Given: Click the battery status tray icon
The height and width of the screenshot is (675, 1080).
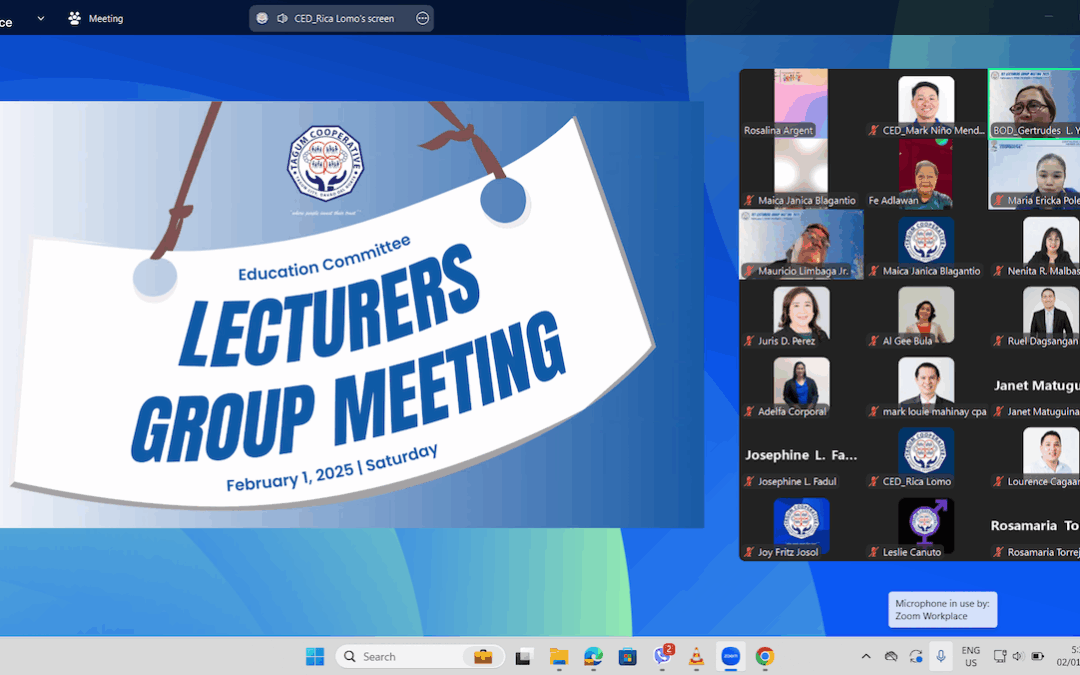Looking at the screenshot, I should tap(1037, 656).
